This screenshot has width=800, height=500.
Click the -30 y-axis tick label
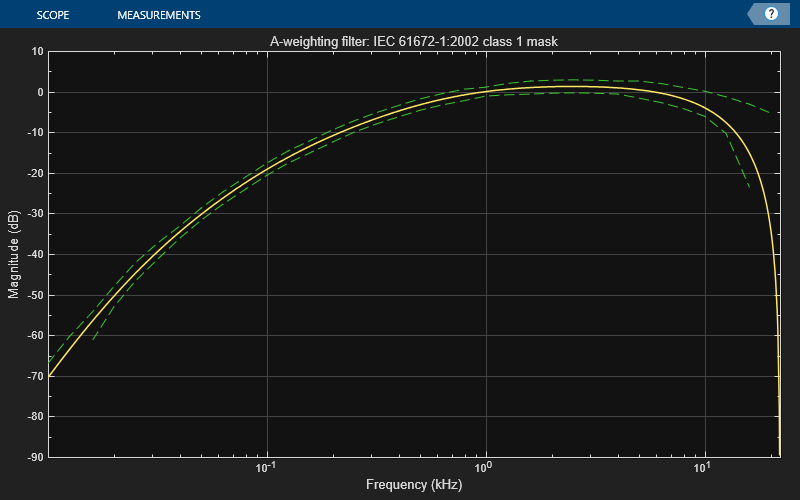[x=35, y=214]
